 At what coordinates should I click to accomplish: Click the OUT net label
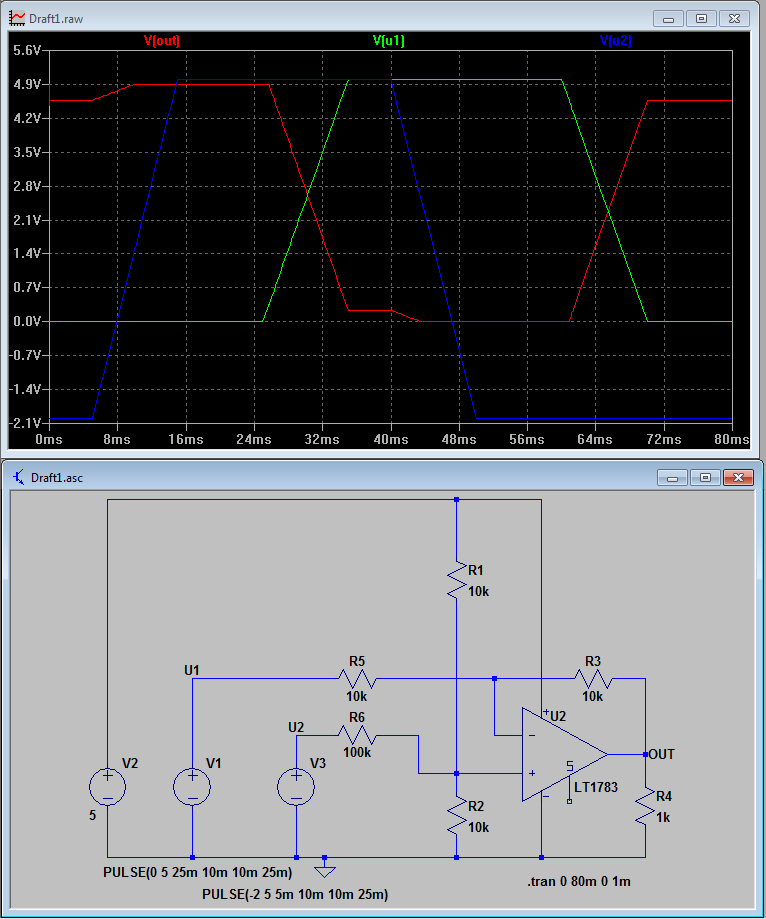click(x=662, y=754)
